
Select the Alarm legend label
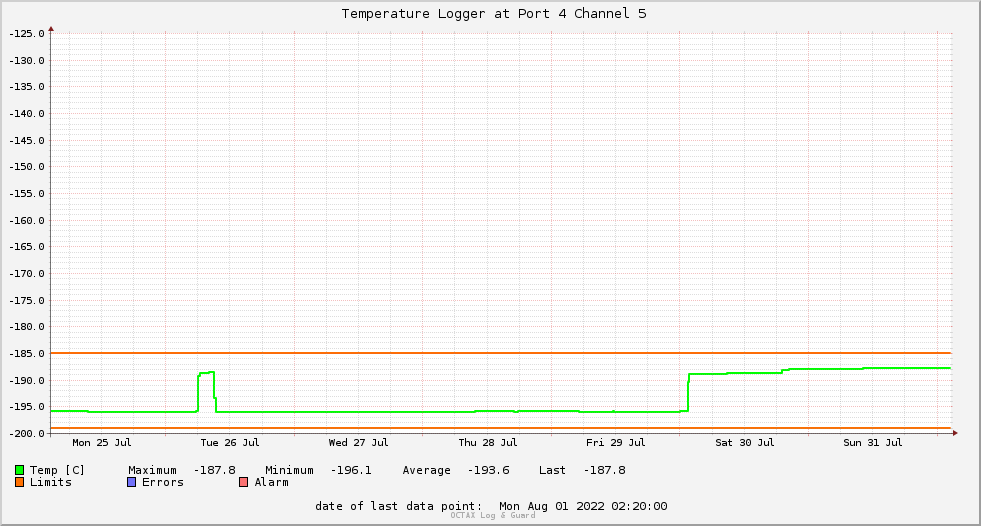point(272,482)
